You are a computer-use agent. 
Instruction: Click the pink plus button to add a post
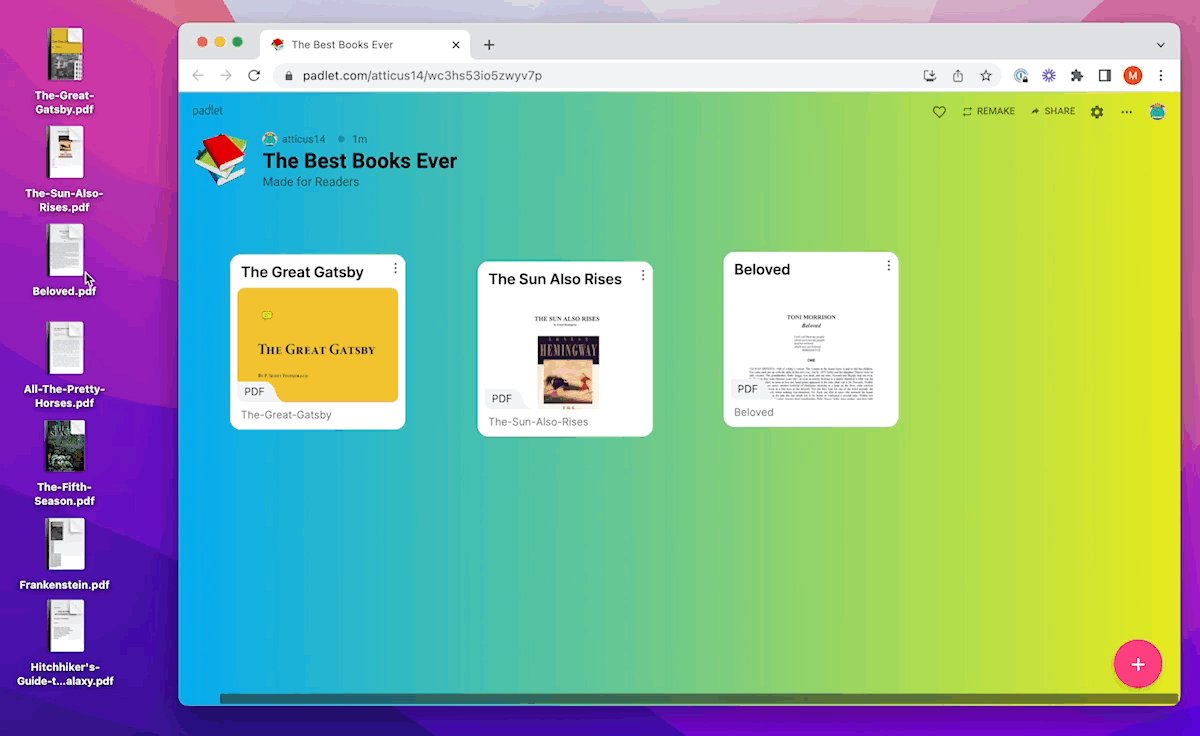tap(1138, 663)
